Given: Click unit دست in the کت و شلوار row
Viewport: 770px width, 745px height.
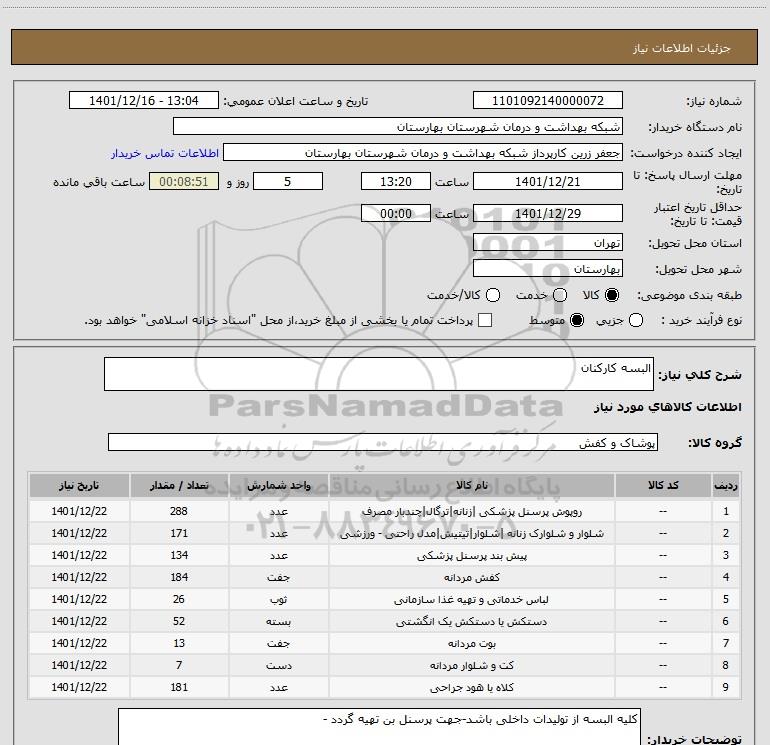Looking at the screenshot, I should [278, 665].
